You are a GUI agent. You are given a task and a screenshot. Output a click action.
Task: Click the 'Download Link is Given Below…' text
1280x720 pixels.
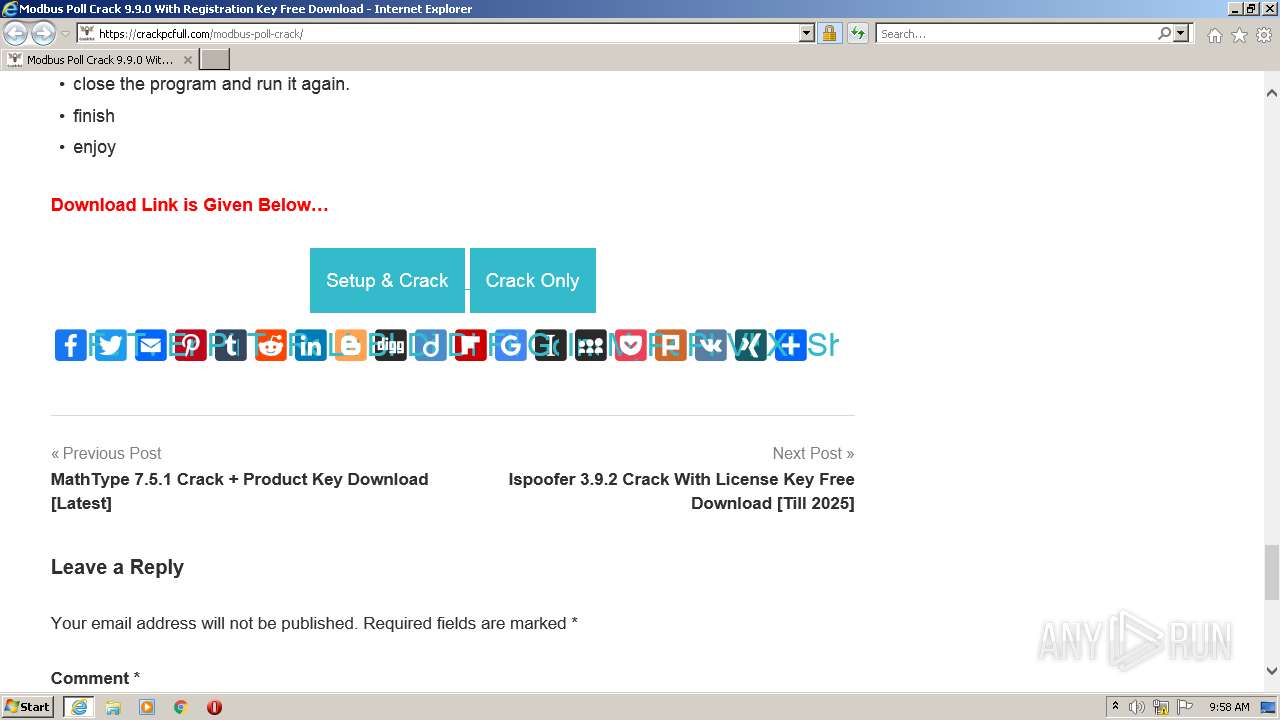190,205
